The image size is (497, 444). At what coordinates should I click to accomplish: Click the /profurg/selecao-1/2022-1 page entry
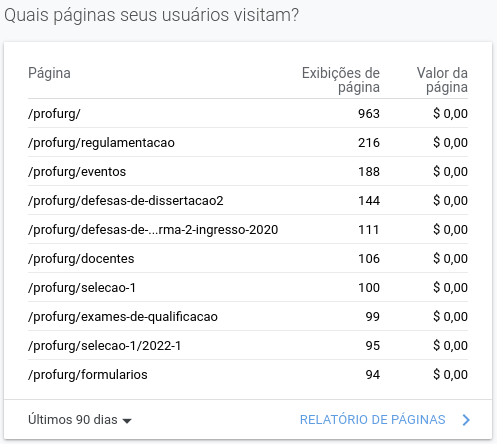click(105, 346)
